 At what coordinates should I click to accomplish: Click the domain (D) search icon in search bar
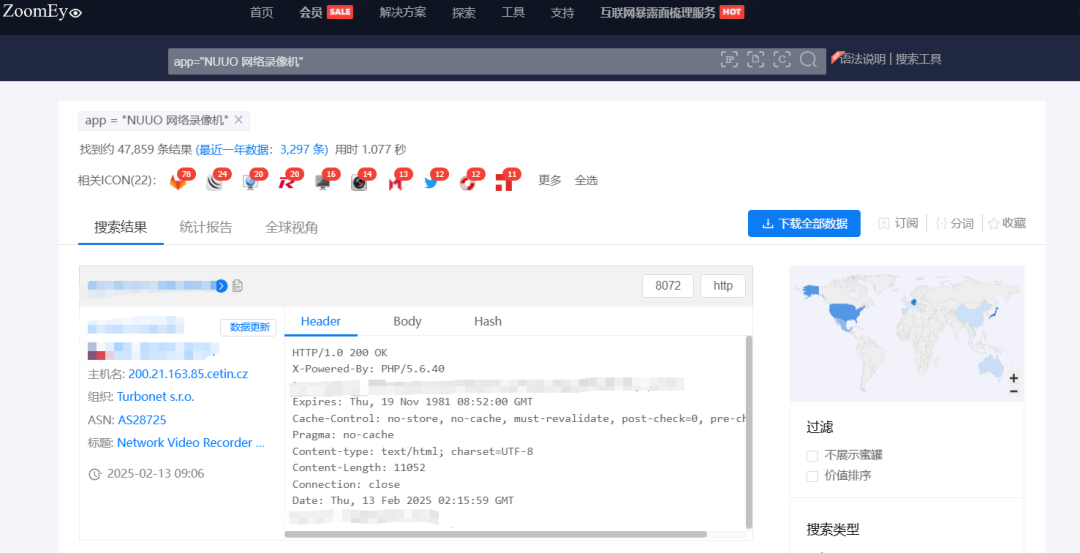pyautogui.click(x=756, y=60)
